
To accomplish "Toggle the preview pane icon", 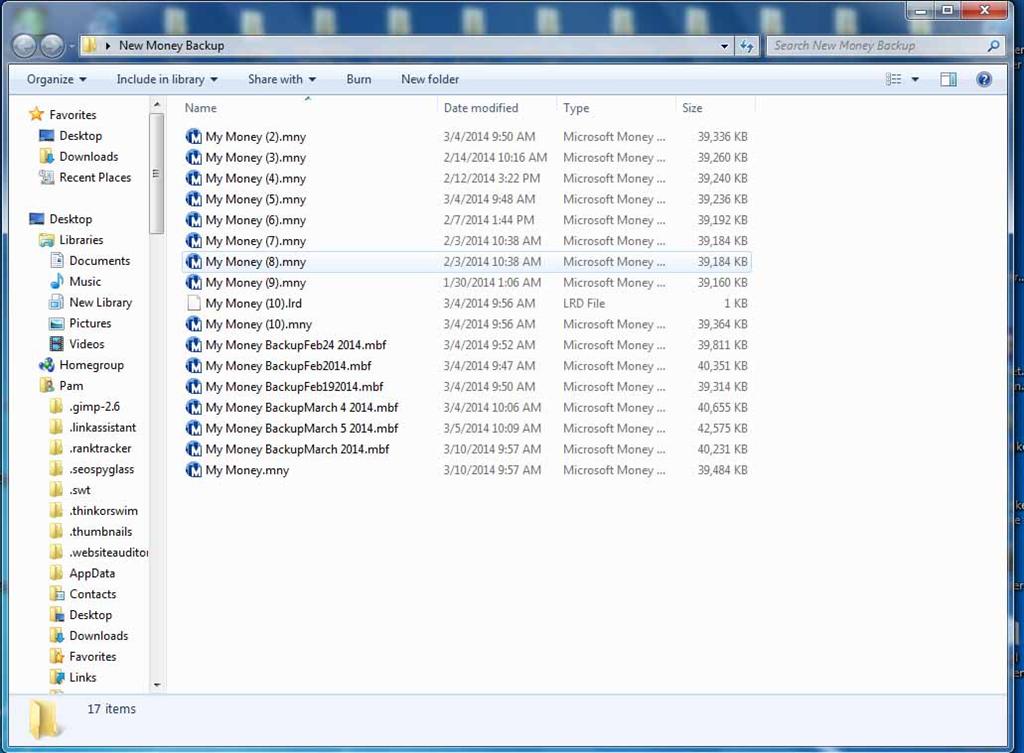I will point(948,79).
